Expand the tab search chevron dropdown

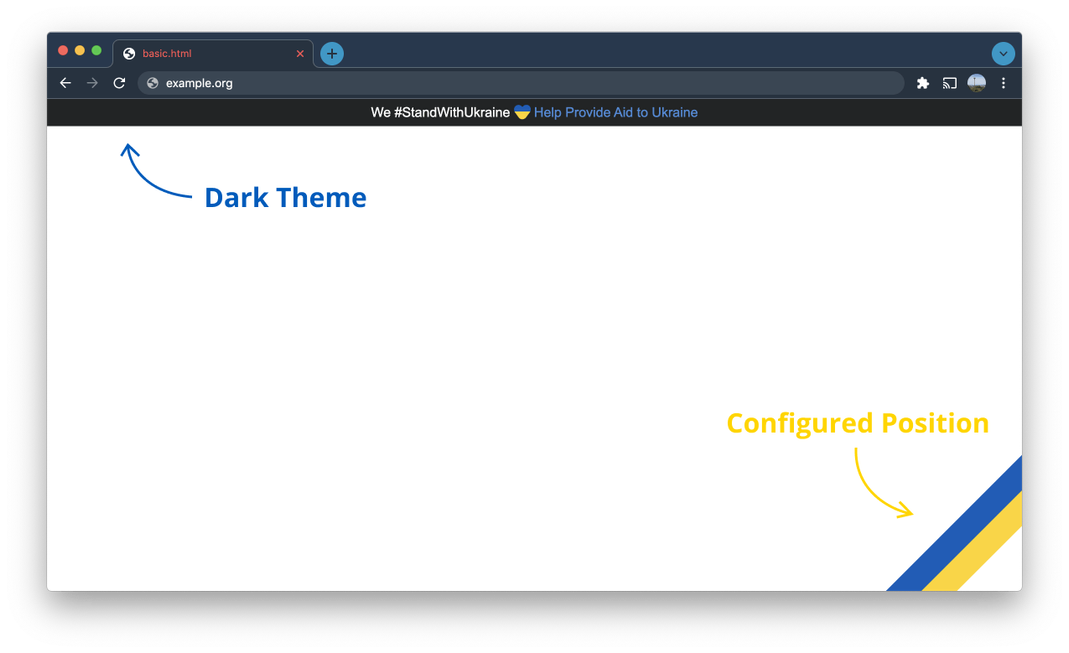click(x=1003, y=54)
